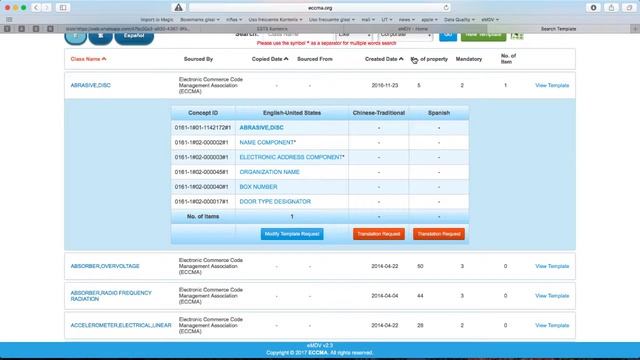View Template for ABSORBER,RADIO FREQUENCY RADIATION
The image size is (640, 360).
pos(552,296)
